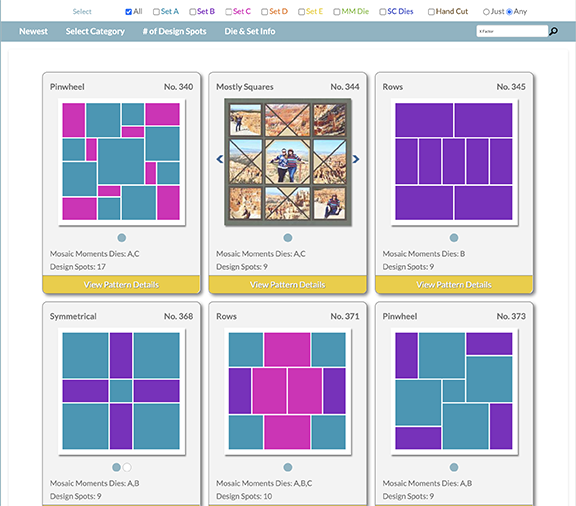Open Mostly Squares No. 344 photo thumbnail
This screenshot has width=576, height=506.
pos(288,162)
